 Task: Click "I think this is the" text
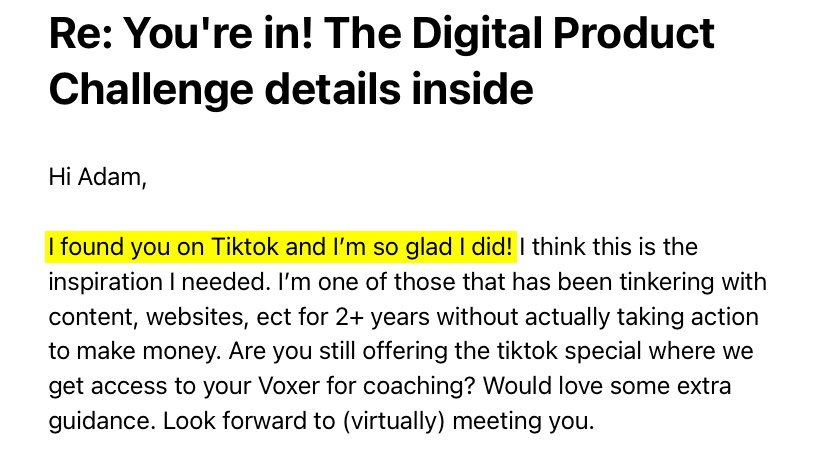tap(608, 246)
